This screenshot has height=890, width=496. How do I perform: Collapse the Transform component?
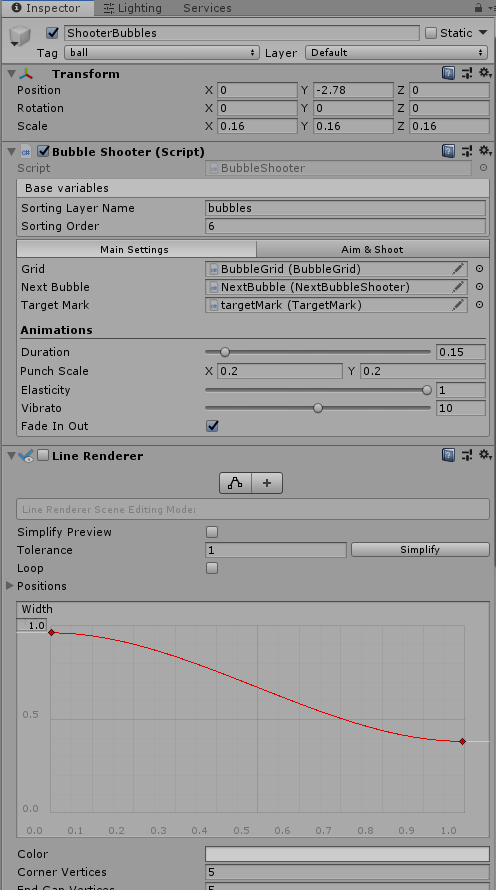tap(11, 74)
